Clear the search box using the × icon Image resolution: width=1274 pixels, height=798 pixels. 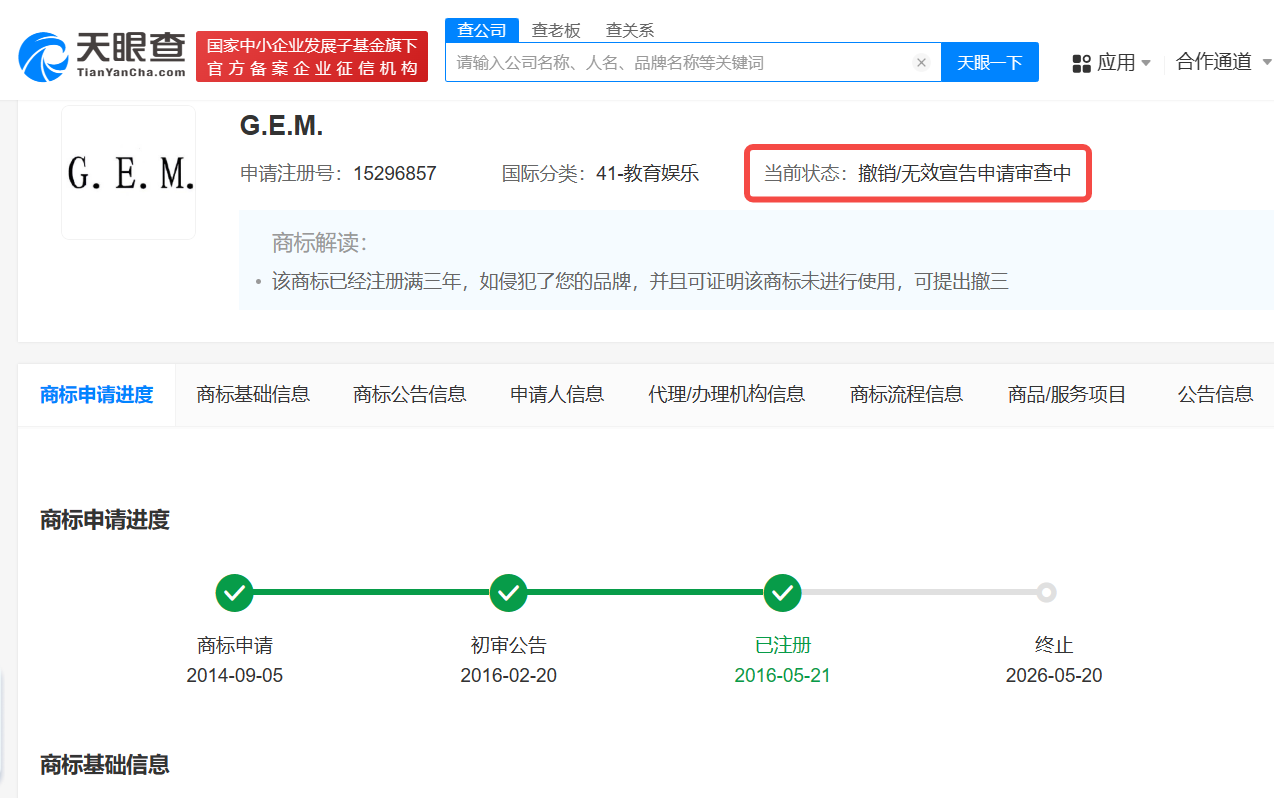921,61
